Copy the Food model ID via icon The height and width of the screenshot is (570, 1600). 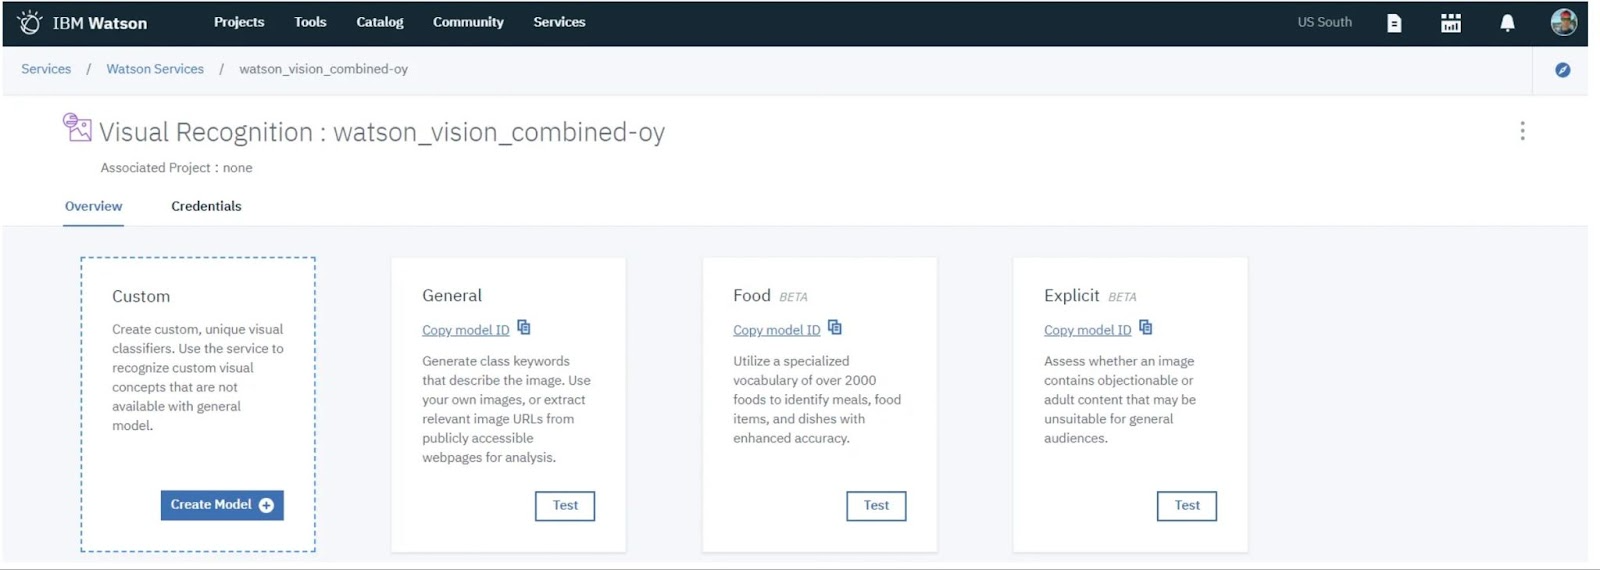click(835, 328)
